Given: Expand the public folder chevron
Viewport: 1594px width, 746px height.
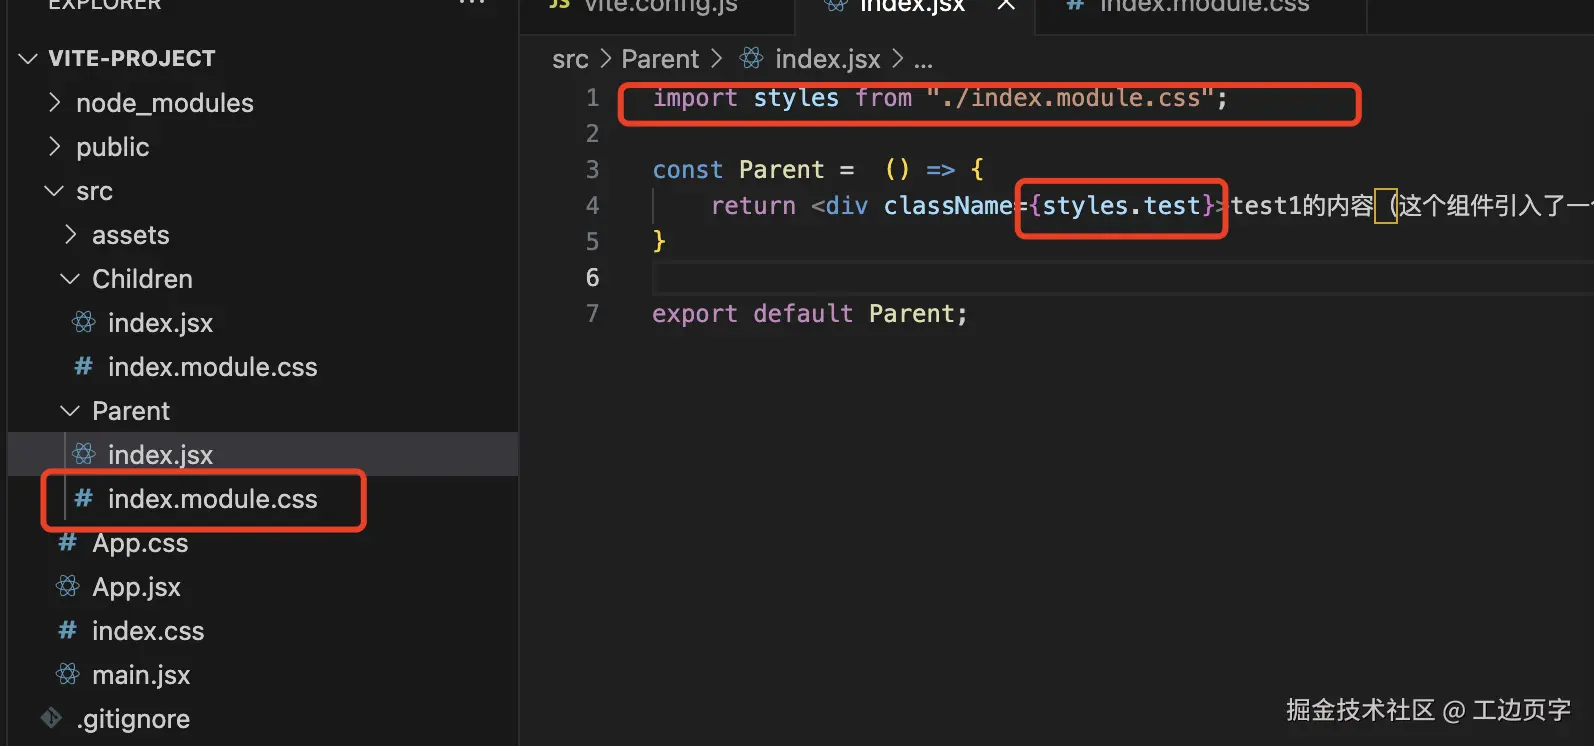Looking at the screenshot, I should pos(55,147).
